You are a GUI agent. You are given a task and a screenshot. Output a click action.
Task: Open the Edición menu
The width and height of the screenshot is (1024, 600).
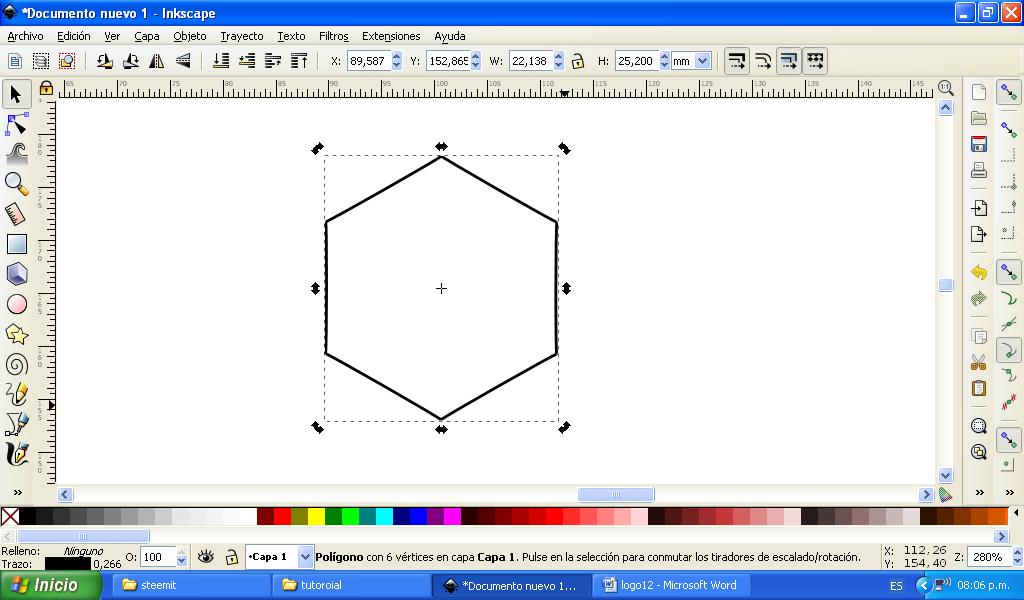click(x=74, y=37)
